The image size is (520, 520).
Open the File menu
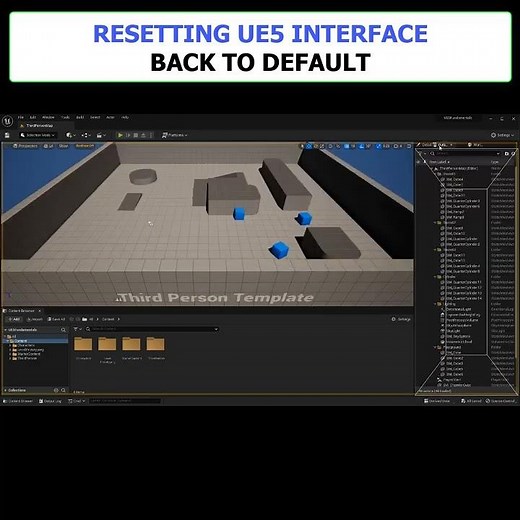click(21, 117)
